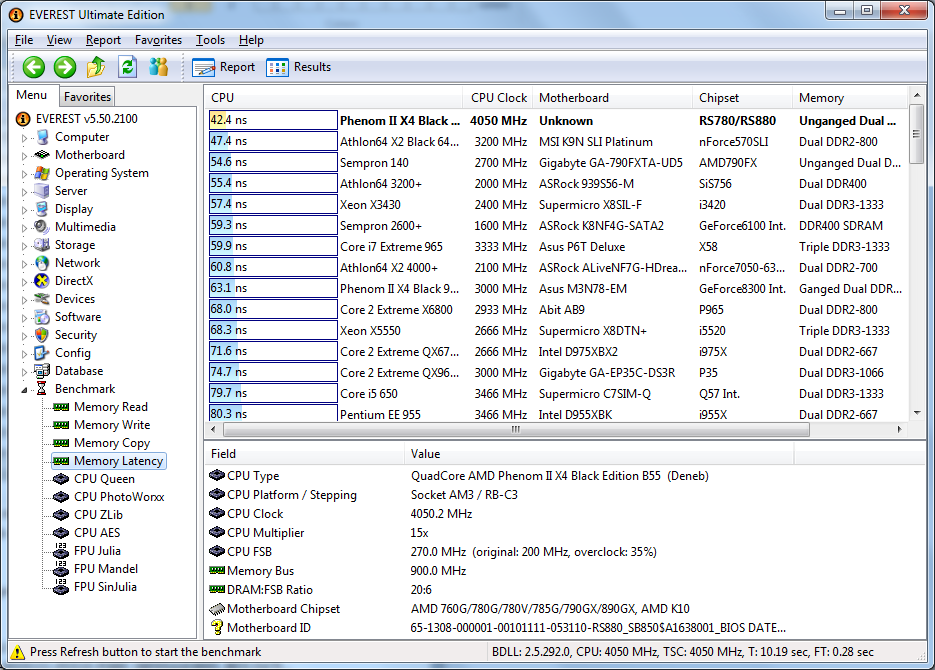The image size is (935, 670).
Task: Click the Refresh toolbar icon
Action: click(127, 67)
